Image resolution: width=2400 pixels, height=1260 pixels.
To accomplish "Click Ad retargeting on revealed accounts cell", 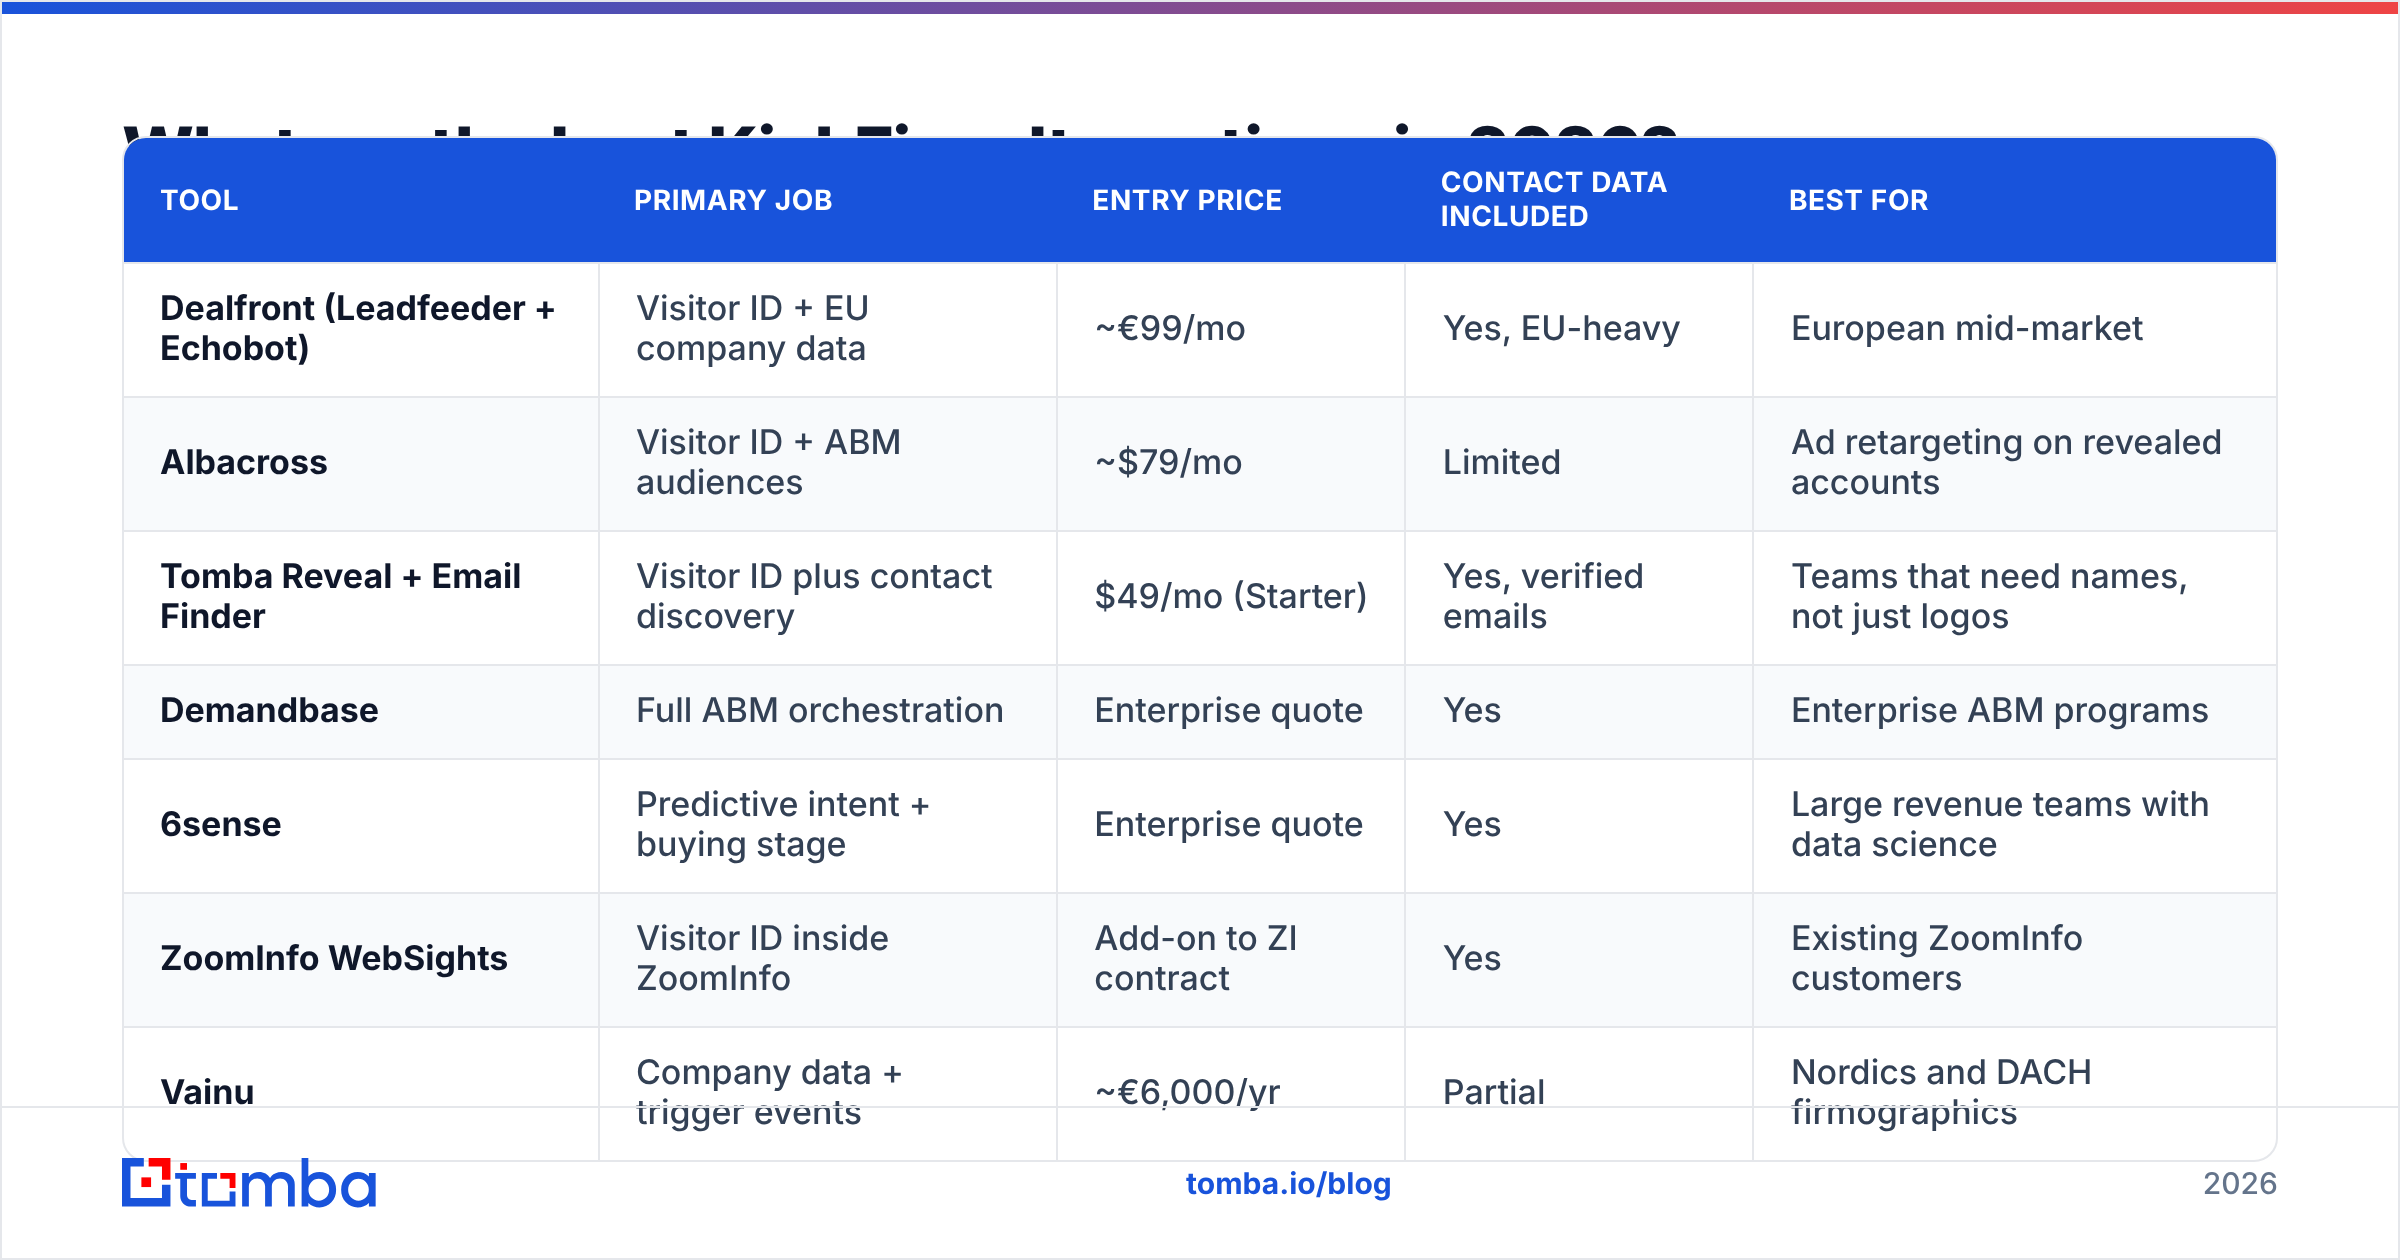I will pyautogui.click(x=2014, y=463).
